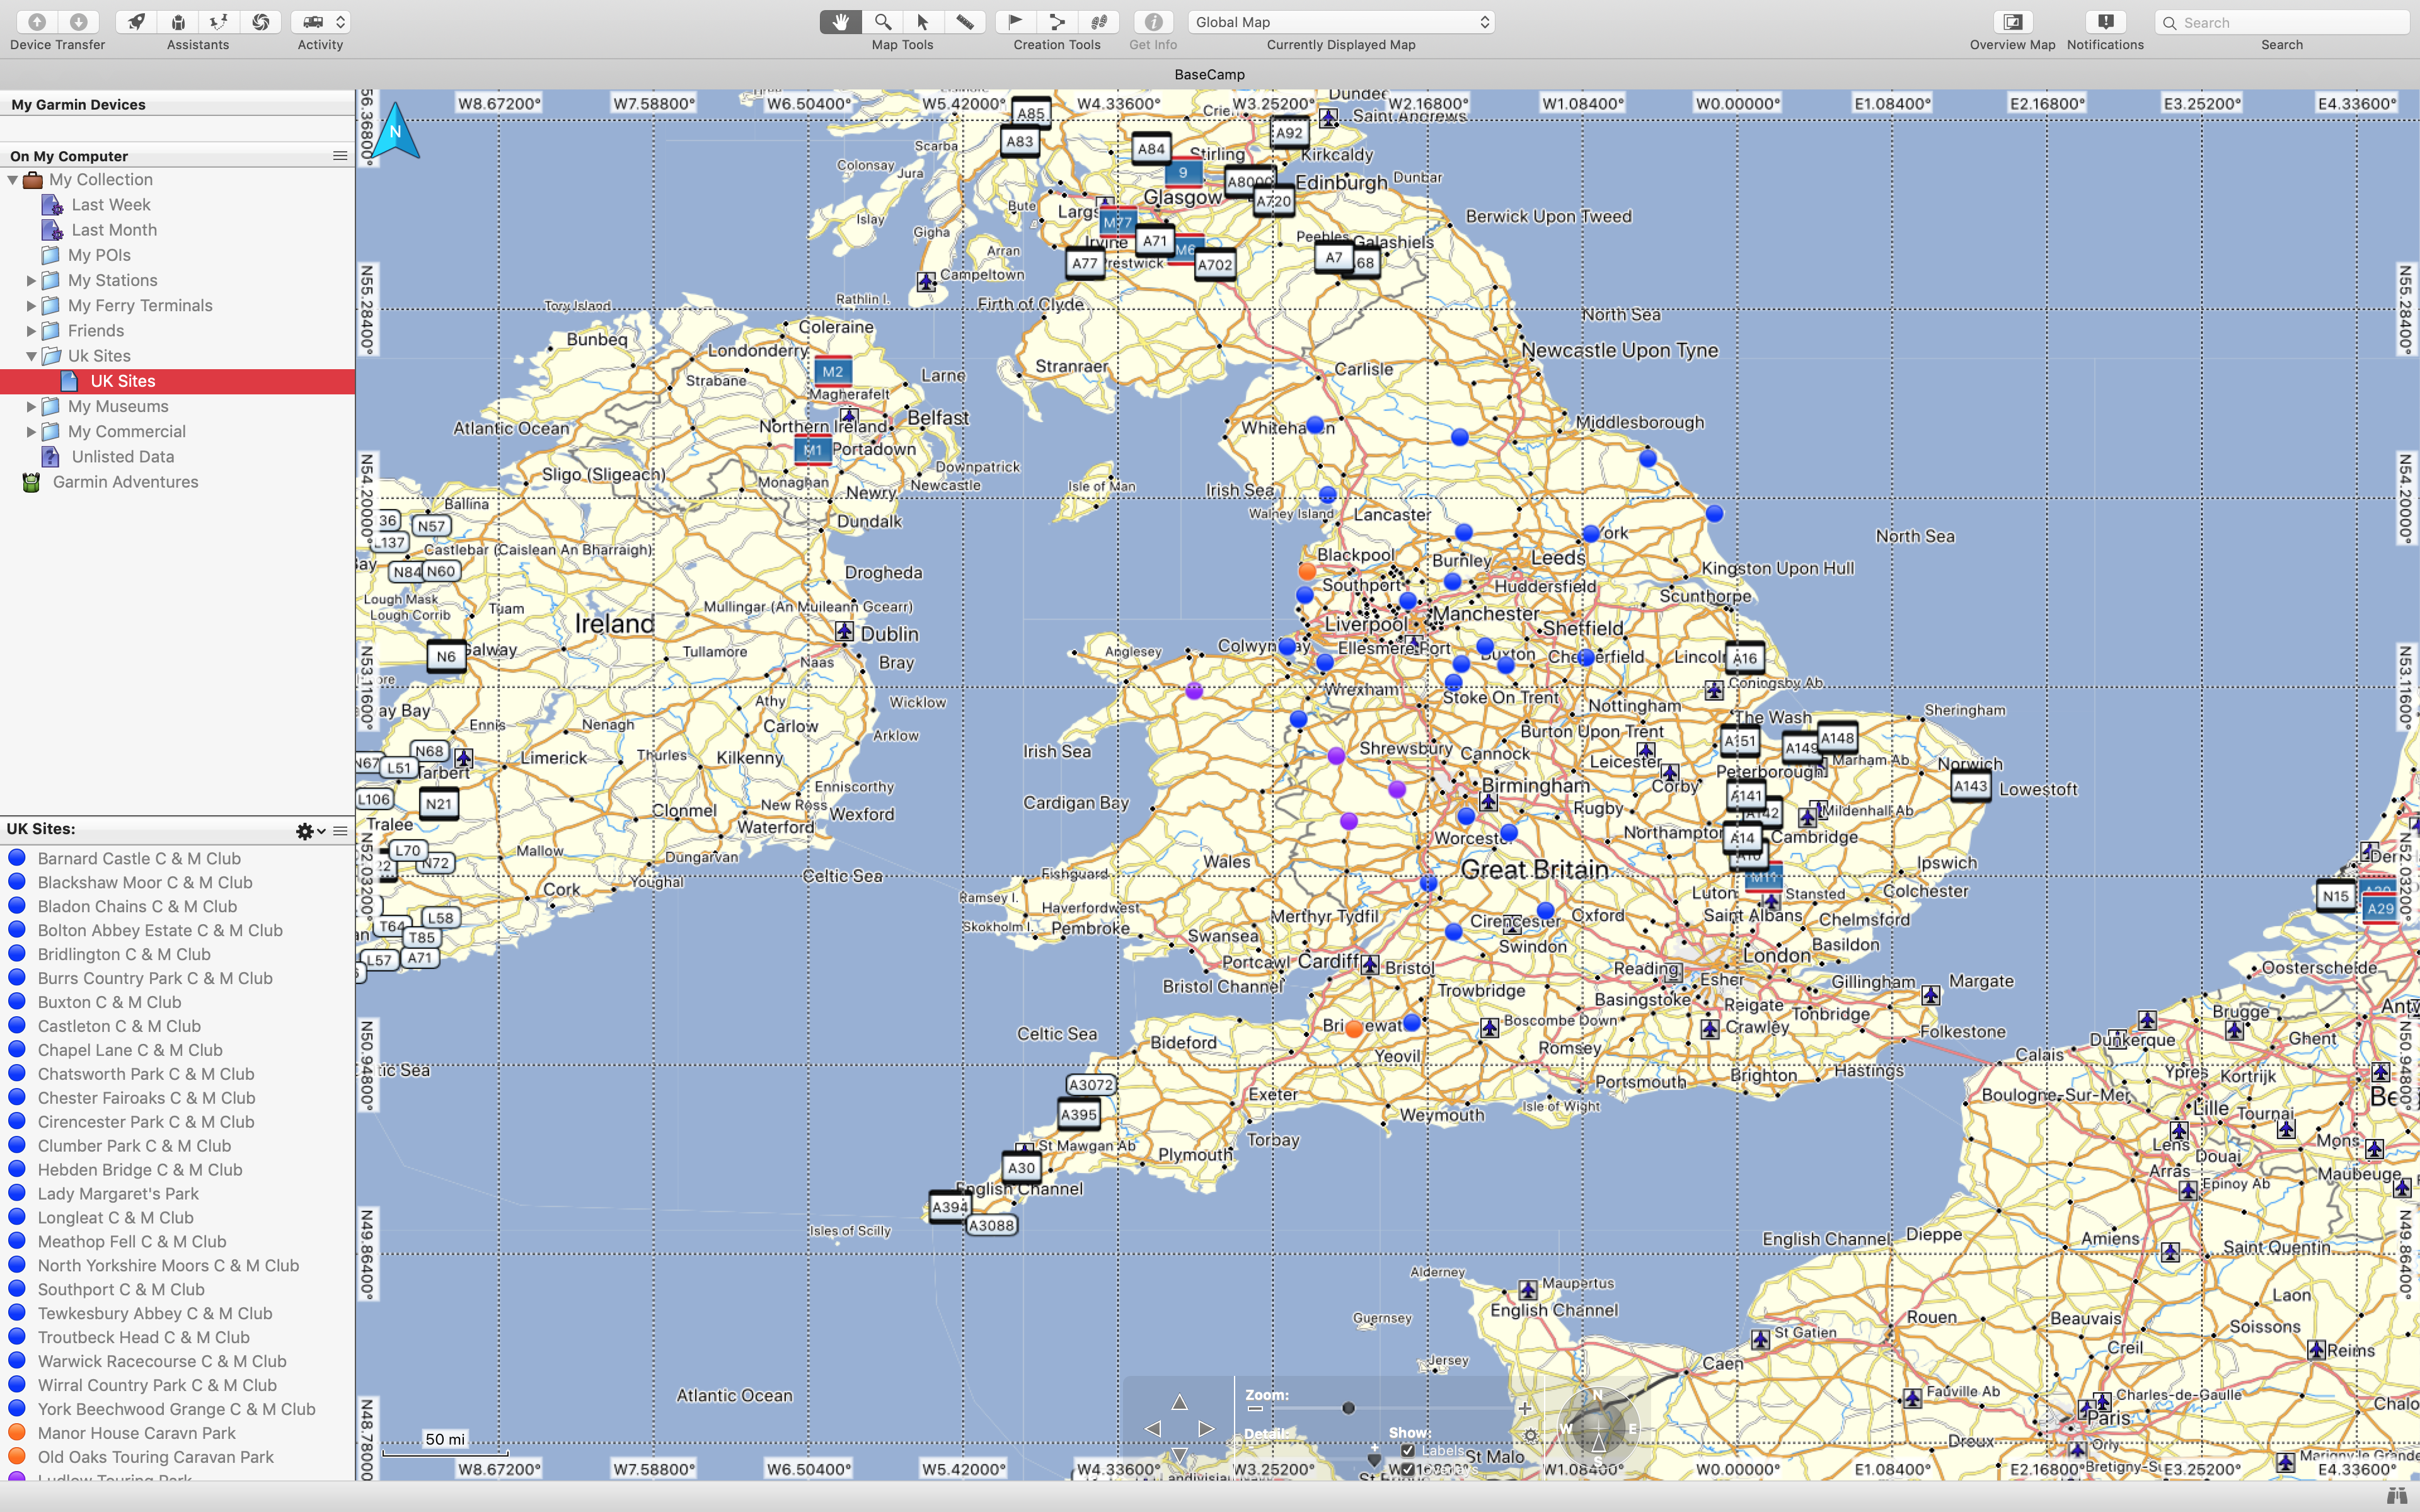Viewport: 2420px width, 1512px height.
Task: Toggle the Overlays checkbox in map controls
Action: point(1408,1469)
